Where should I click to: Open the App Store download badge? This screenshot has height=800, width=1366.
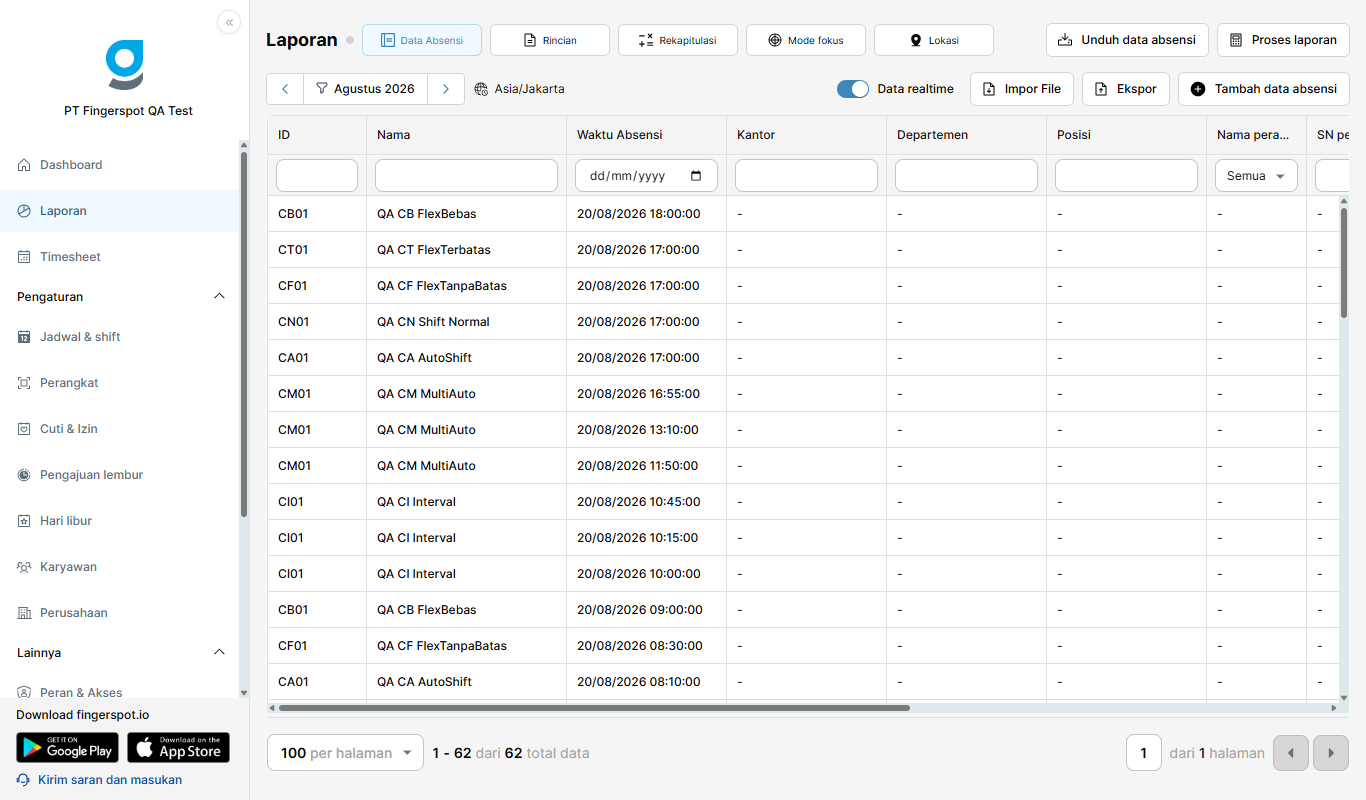point(179,747)
